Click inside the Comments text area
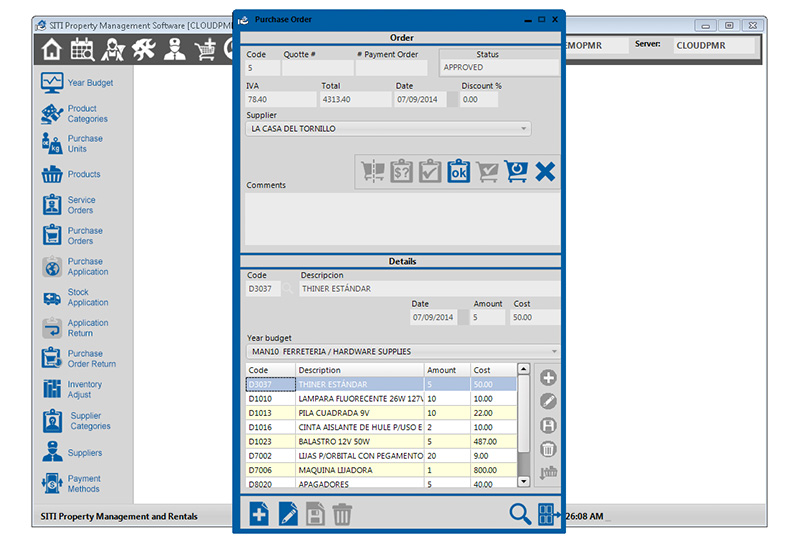 coord(402,219)
